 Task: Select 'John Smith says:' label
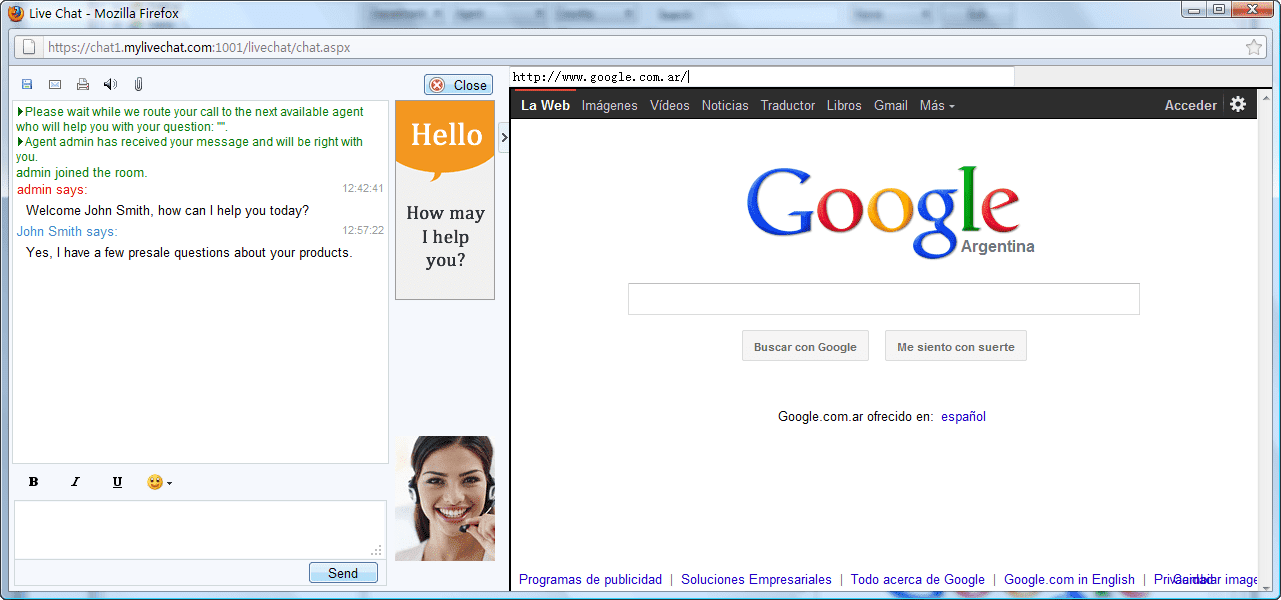[67, 231]
